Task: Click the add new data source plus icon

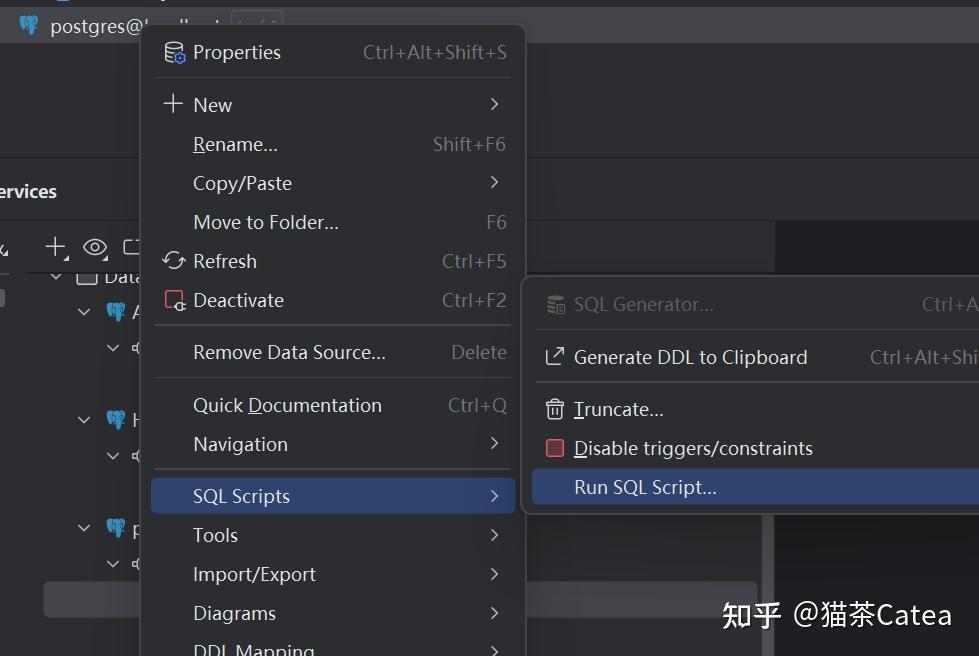Action: (54, 248)
